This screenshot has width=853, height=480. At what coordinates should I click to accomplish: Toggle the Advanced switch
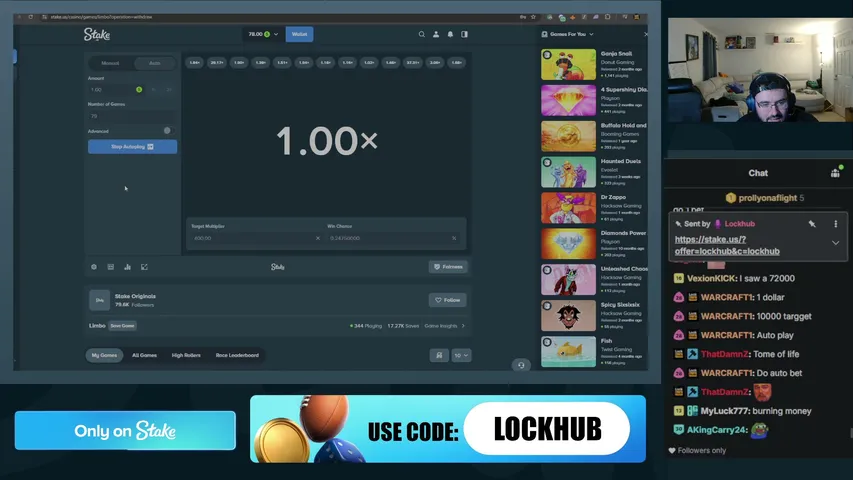pyautogui.click(x=168, y=131)
